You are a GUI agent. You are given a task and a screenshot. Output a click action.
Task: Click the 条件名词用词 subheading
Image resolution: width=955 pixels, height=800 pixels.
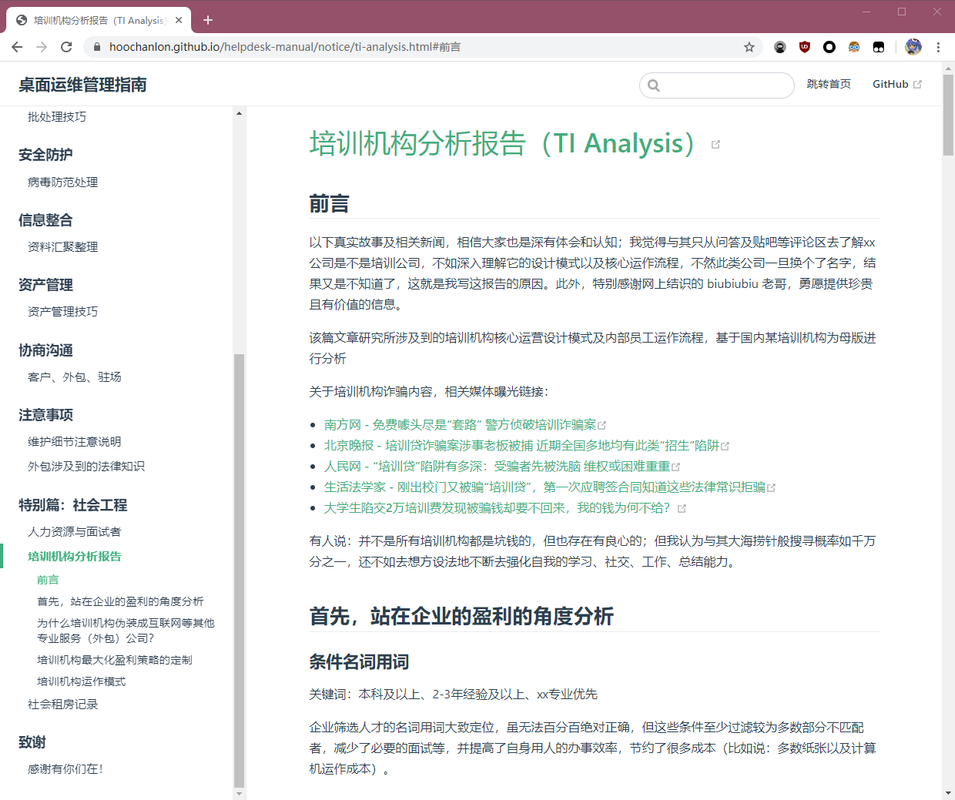pyautogui.click(x=359, y=661)
